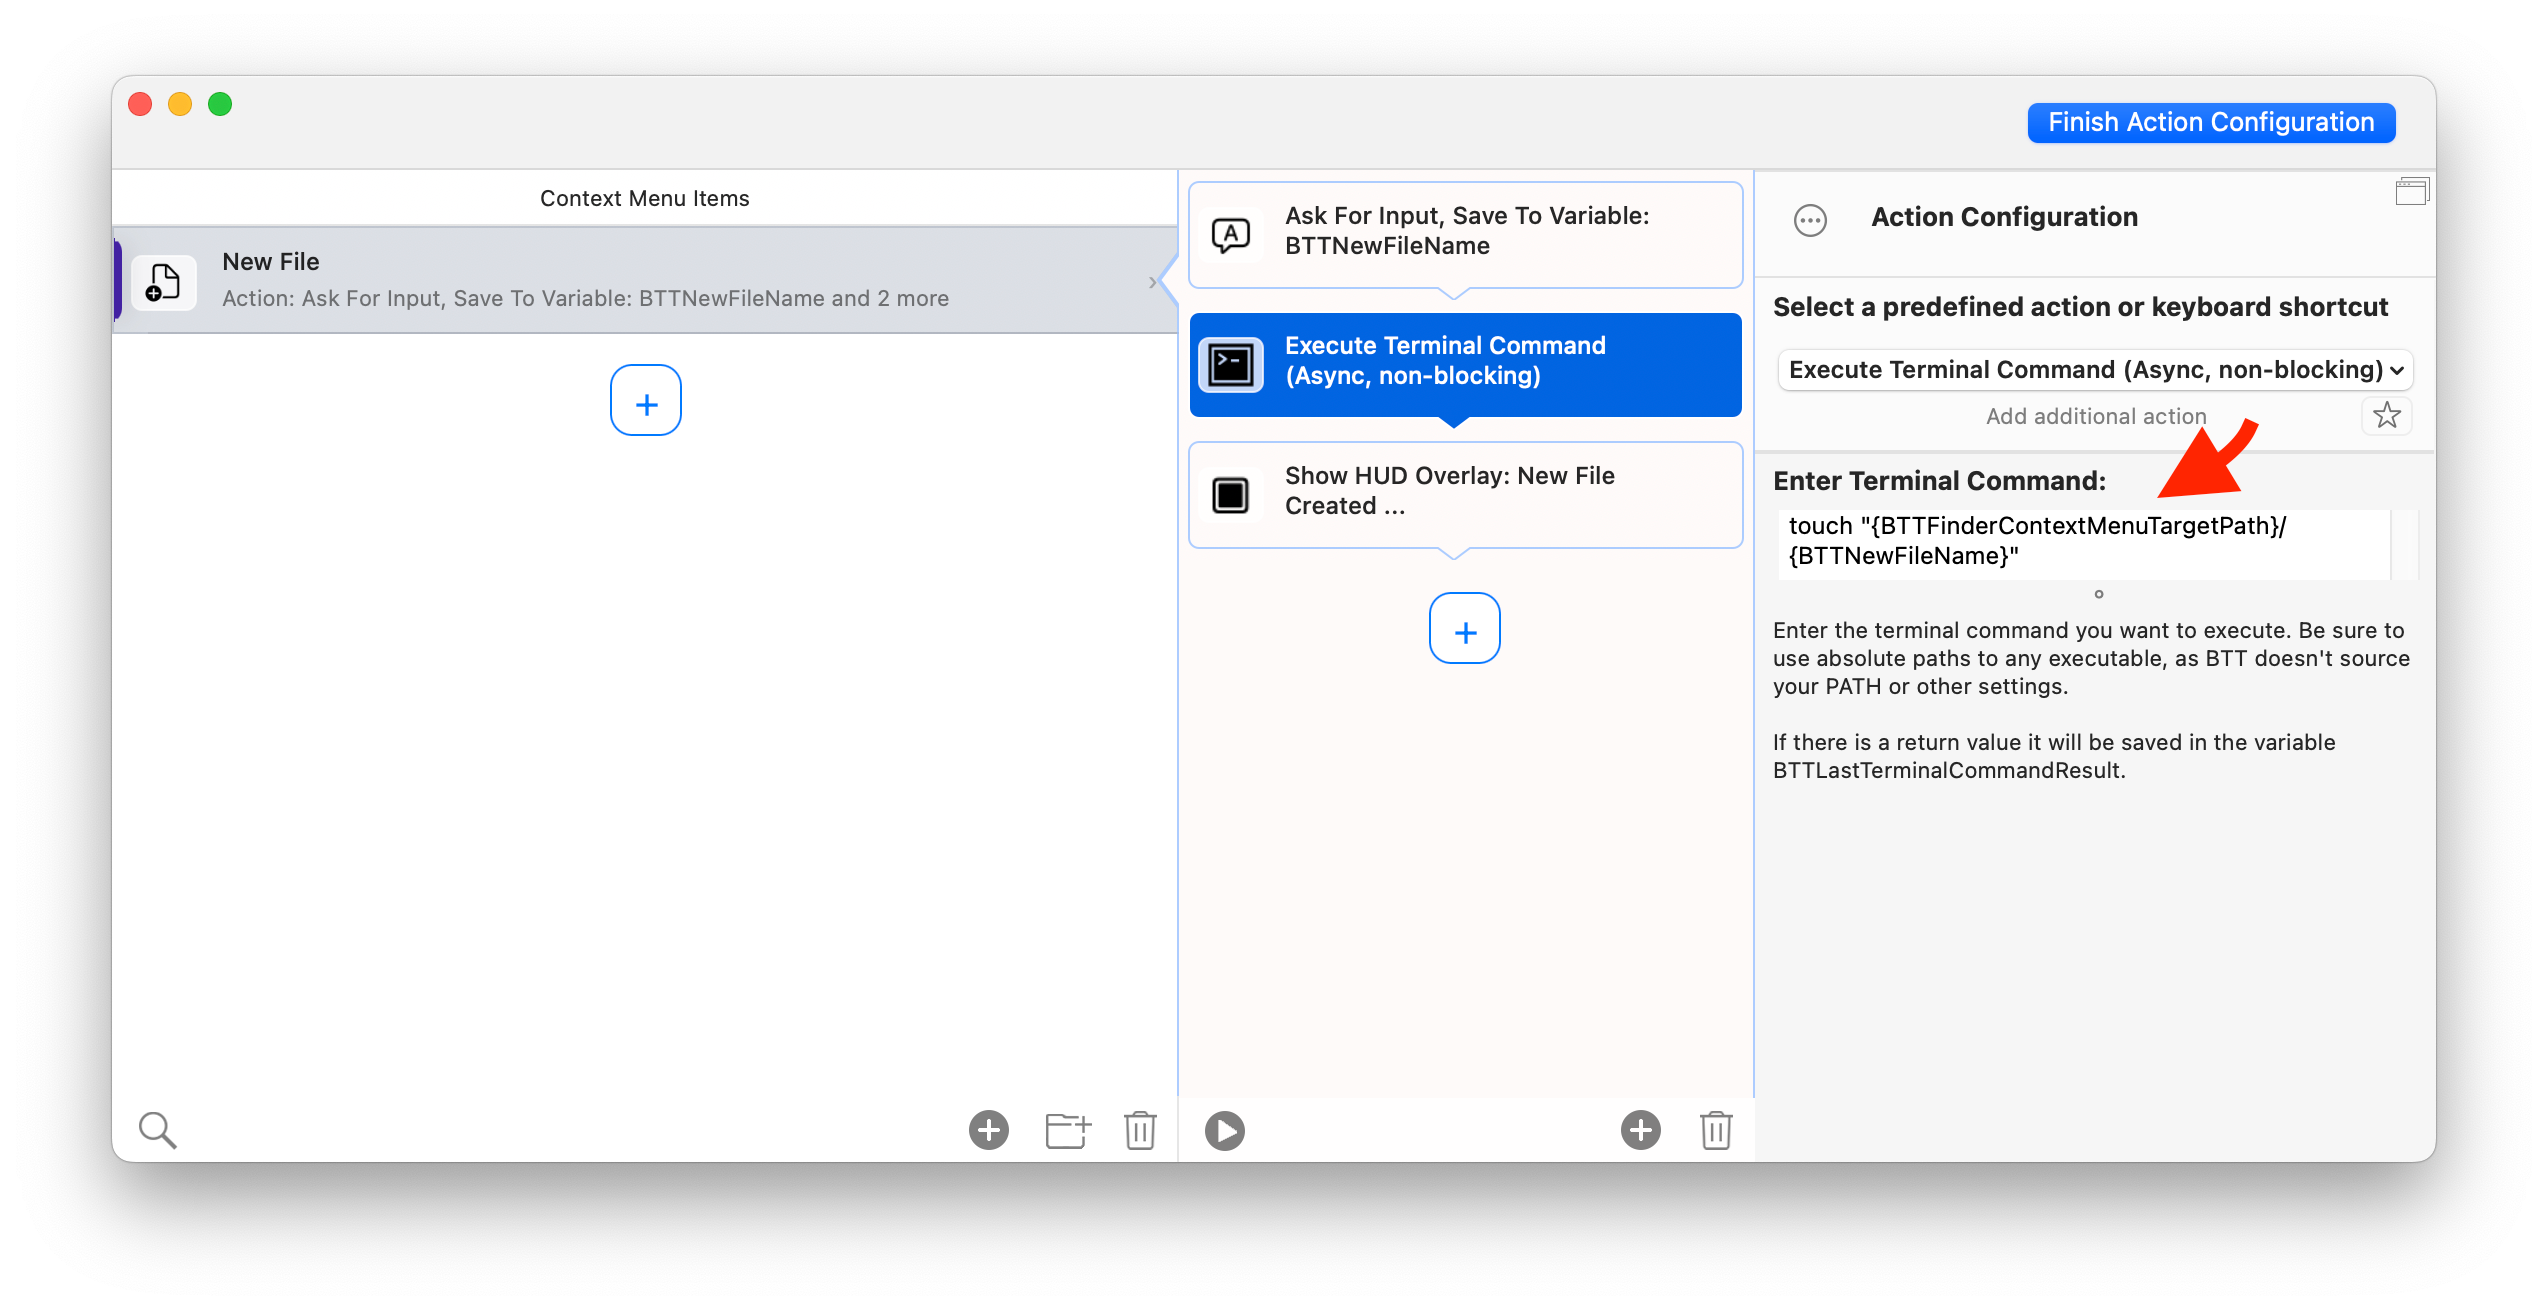Select Execute Terminal Command action in the list
Viewport: 2548px width, 1310px height.
(x=1465, y=364)
